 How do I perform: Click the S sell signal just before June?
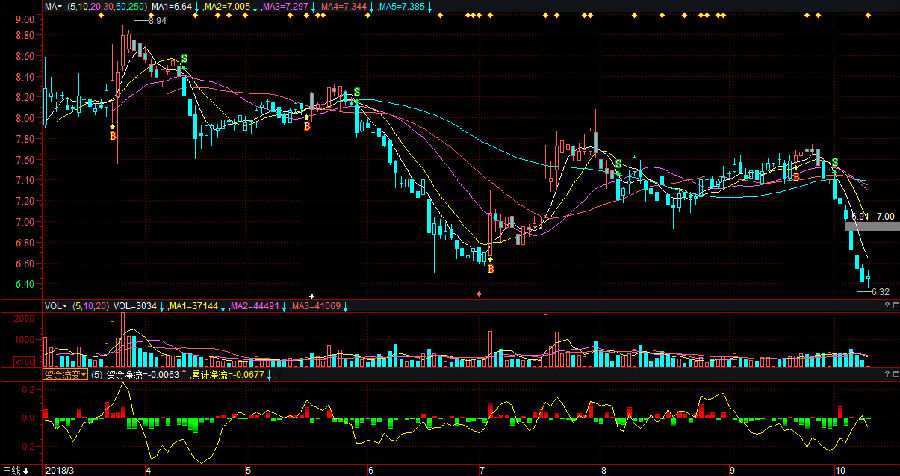pyautogui.click(x=357, y=92)
